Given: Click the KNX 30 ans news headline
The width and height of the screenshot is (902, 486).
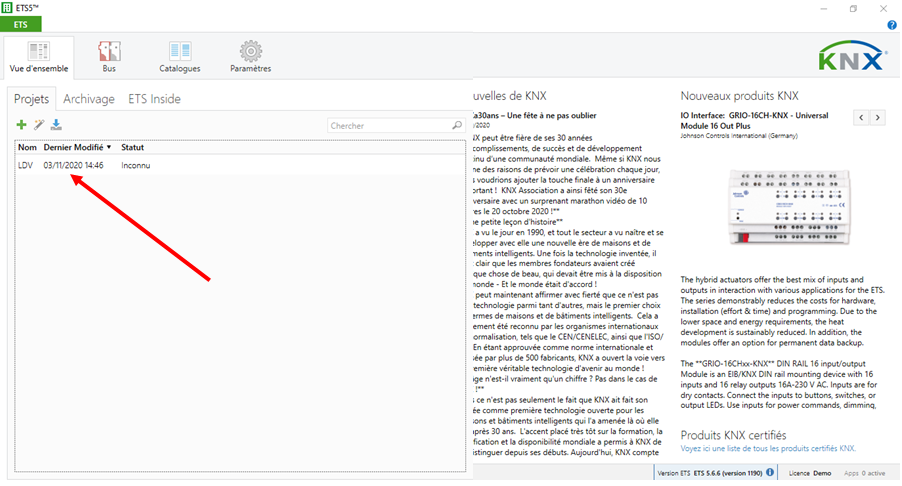Looking at the screenshot, I should (x=535, y=116).
